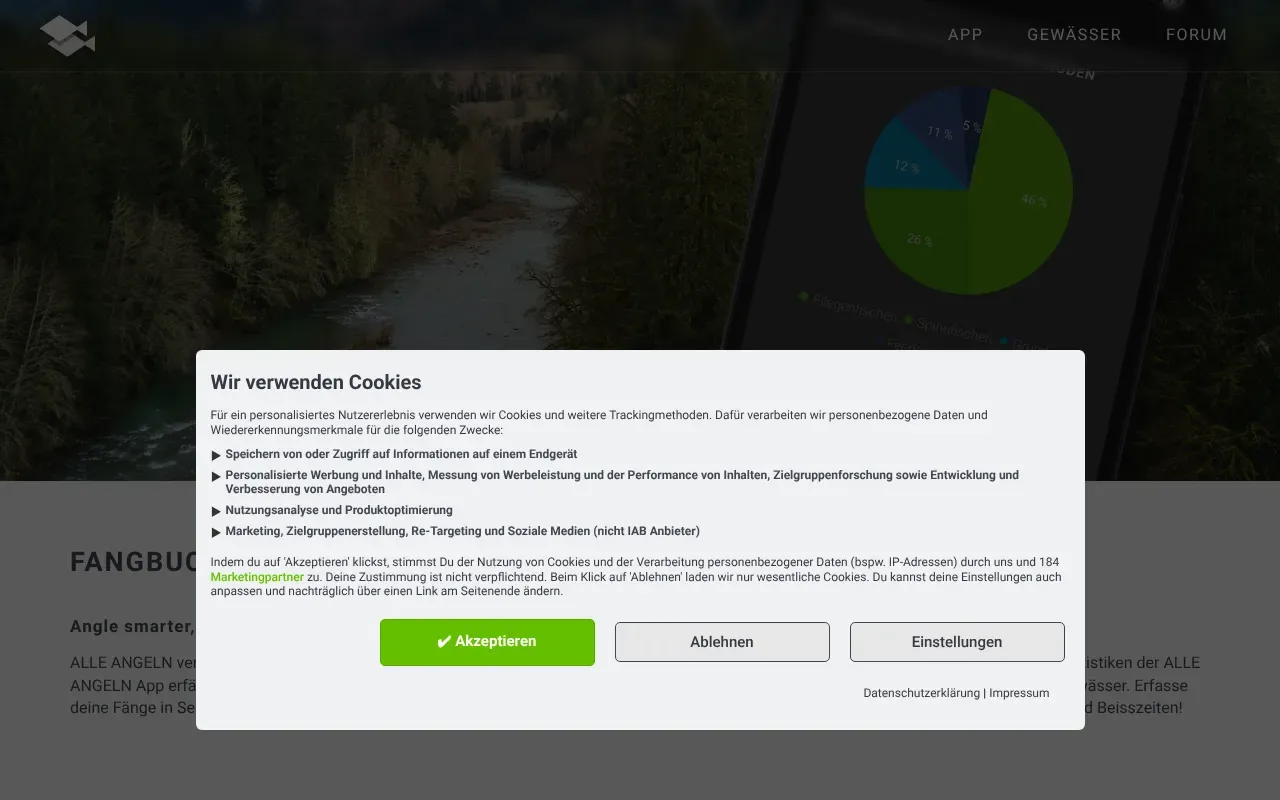This screenshot has height=800, width=1280.
Task: Open the Impressum link
Action: point(1019,693)
